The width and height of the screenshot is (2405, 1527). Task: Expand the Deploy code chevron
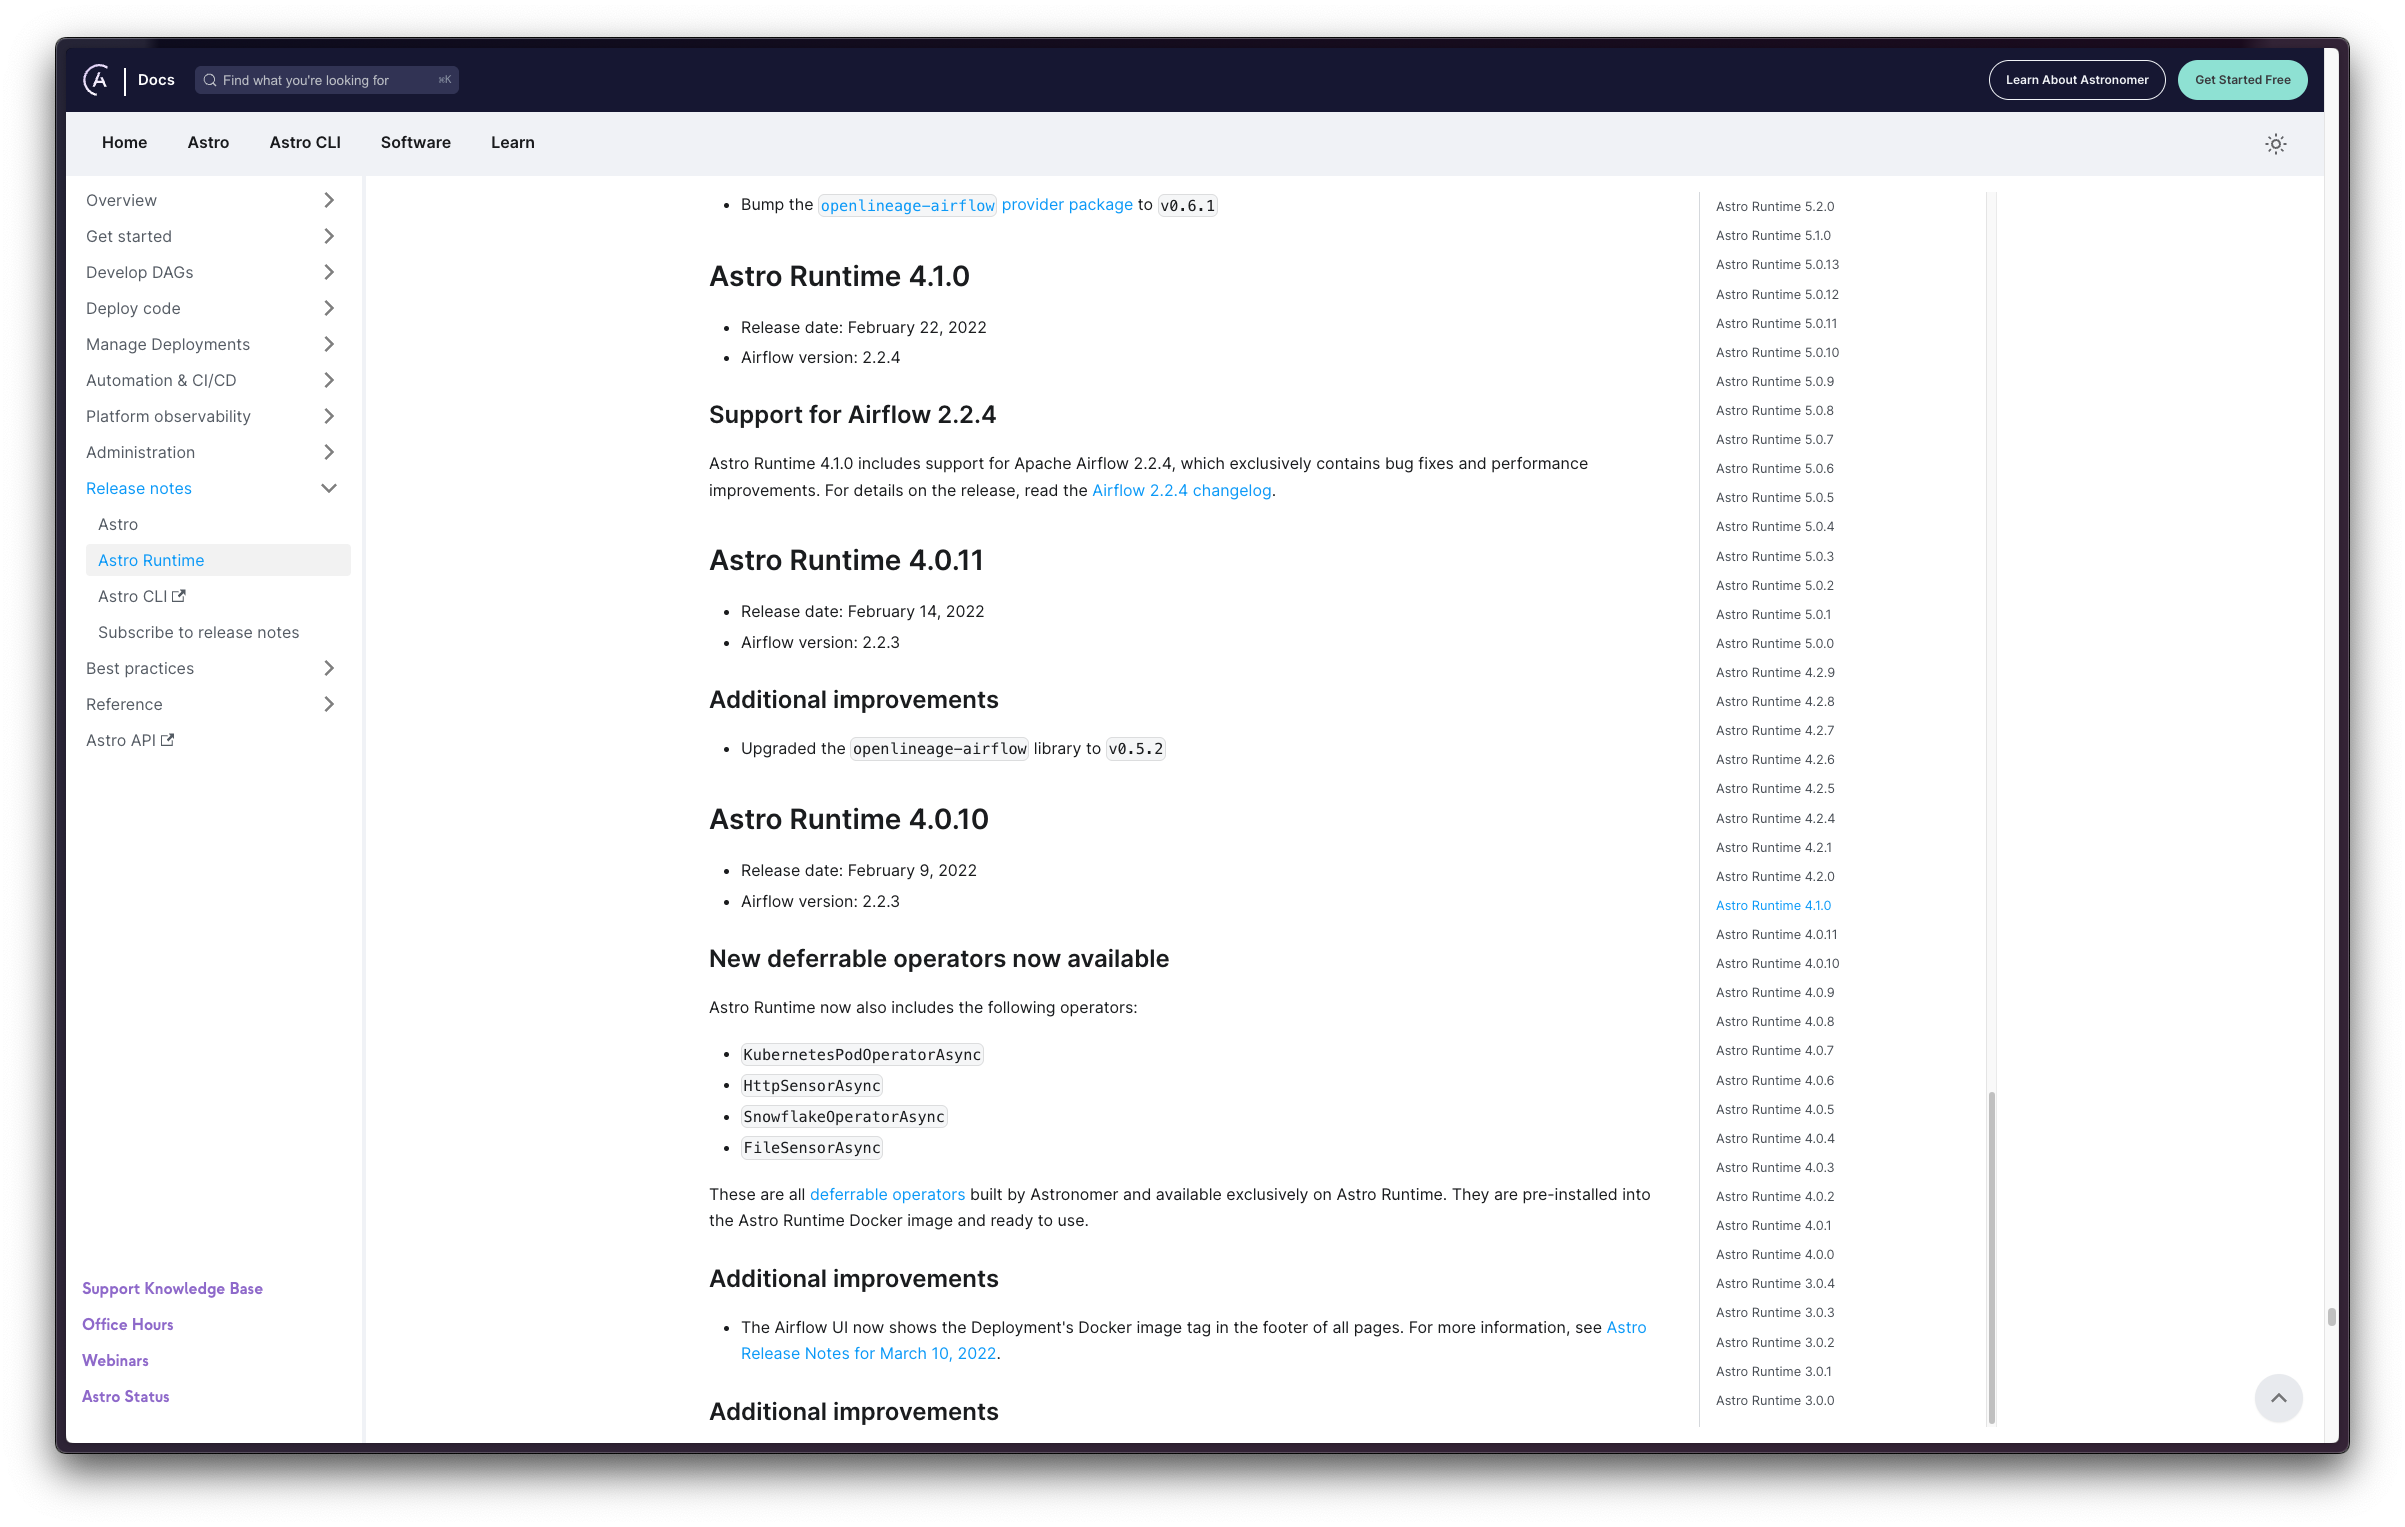pyautogui.click(x=329, y=308)
